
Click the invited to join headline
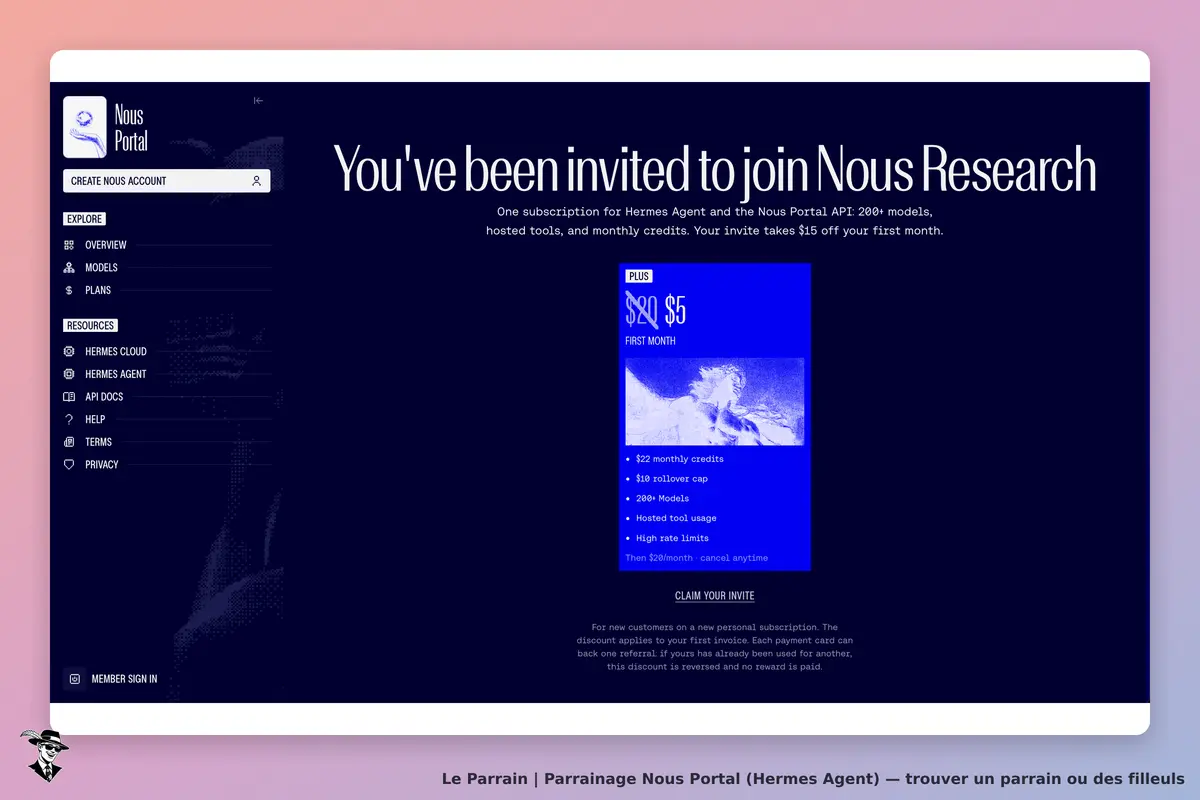pos(714,168)
